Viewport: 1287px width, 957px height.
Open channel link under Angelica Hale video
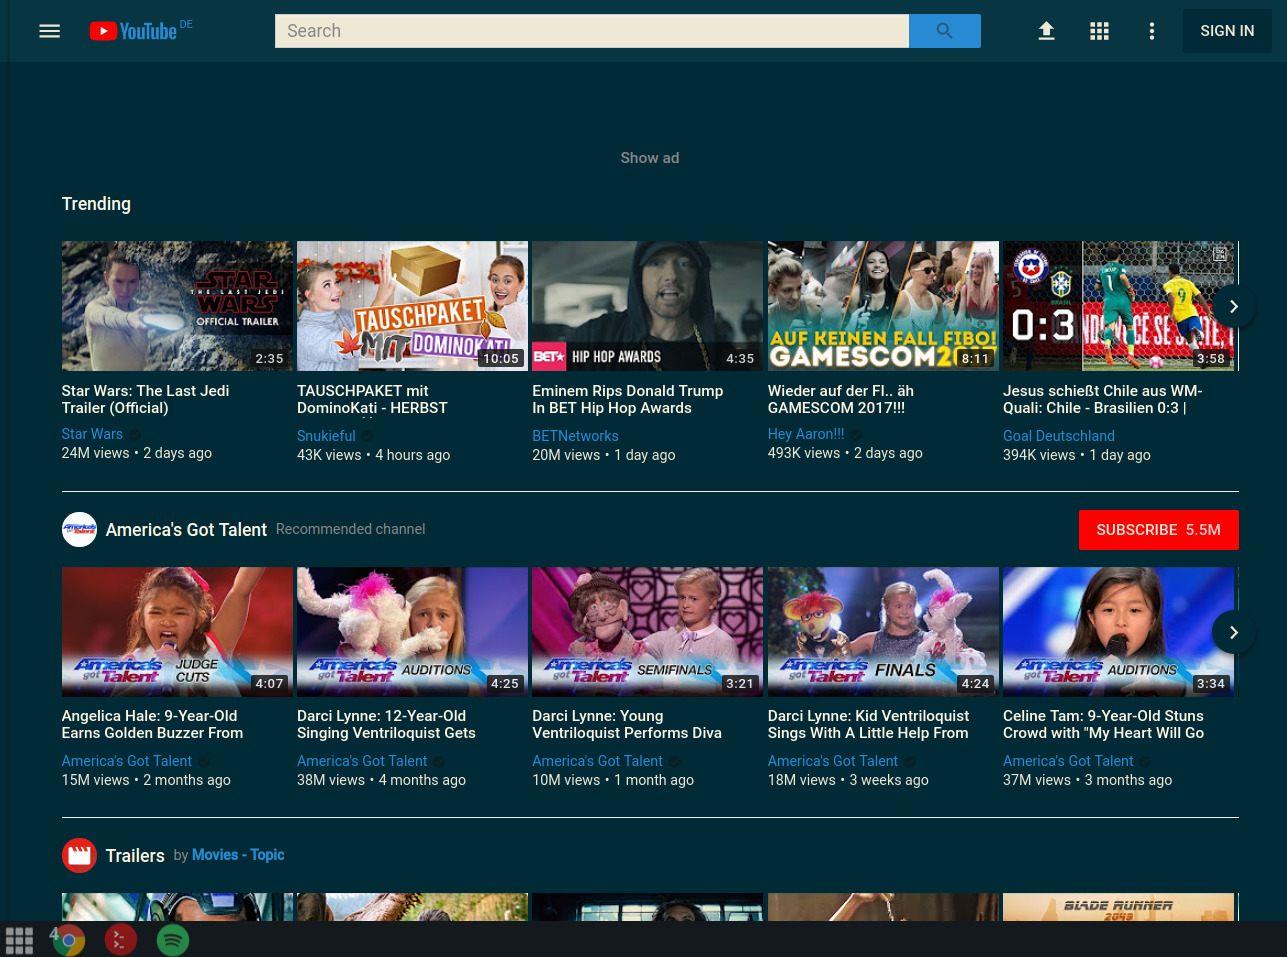[x=127, y=761]
